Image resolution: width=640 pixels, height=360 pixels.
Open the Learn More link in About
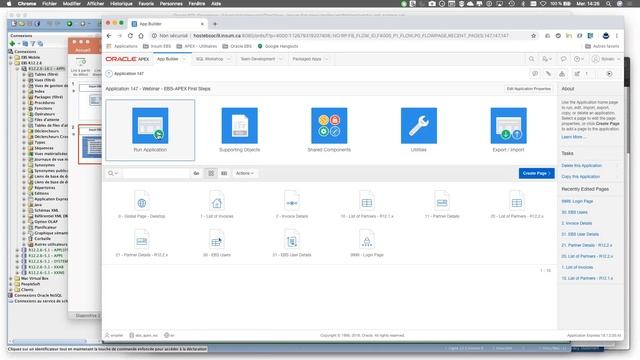[x=573, y=137]
